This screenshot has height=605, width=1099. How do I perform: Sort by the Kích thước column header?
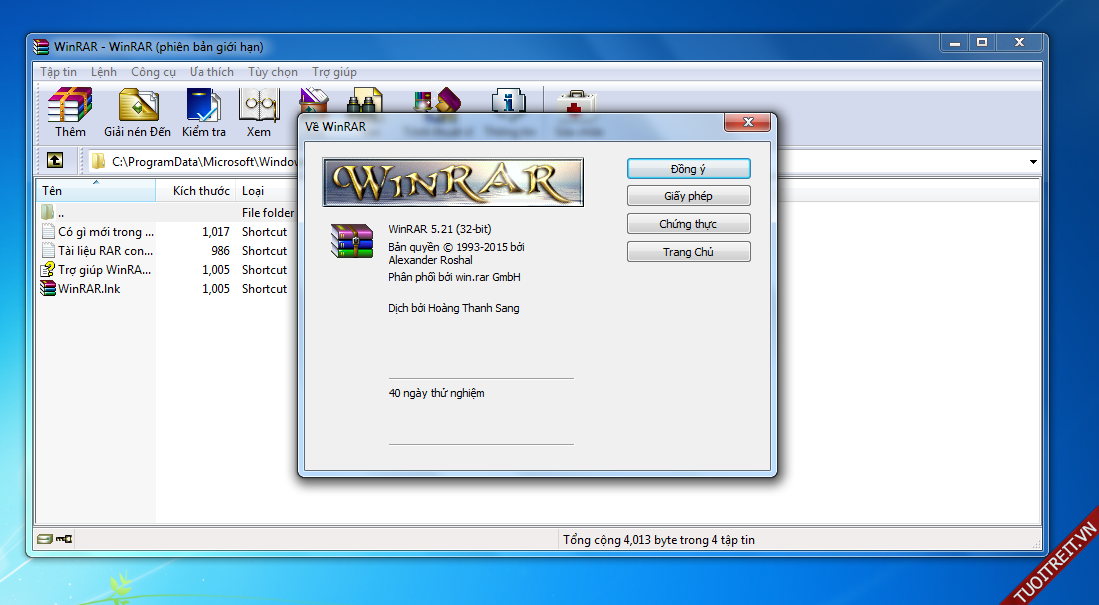(x=200, y=190)
